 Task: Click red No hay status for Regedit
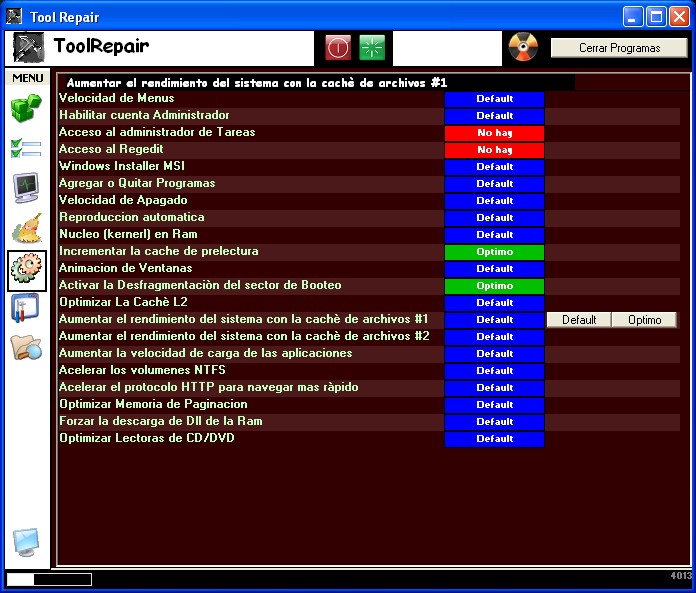point(494,150)
